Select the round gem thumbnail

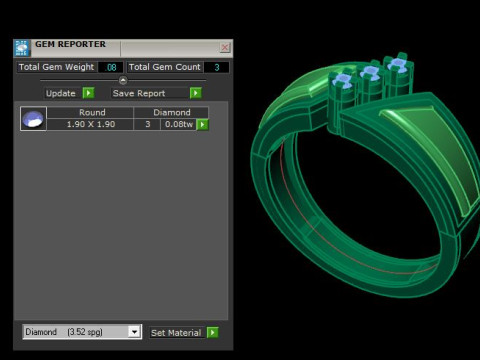[33, 119]
